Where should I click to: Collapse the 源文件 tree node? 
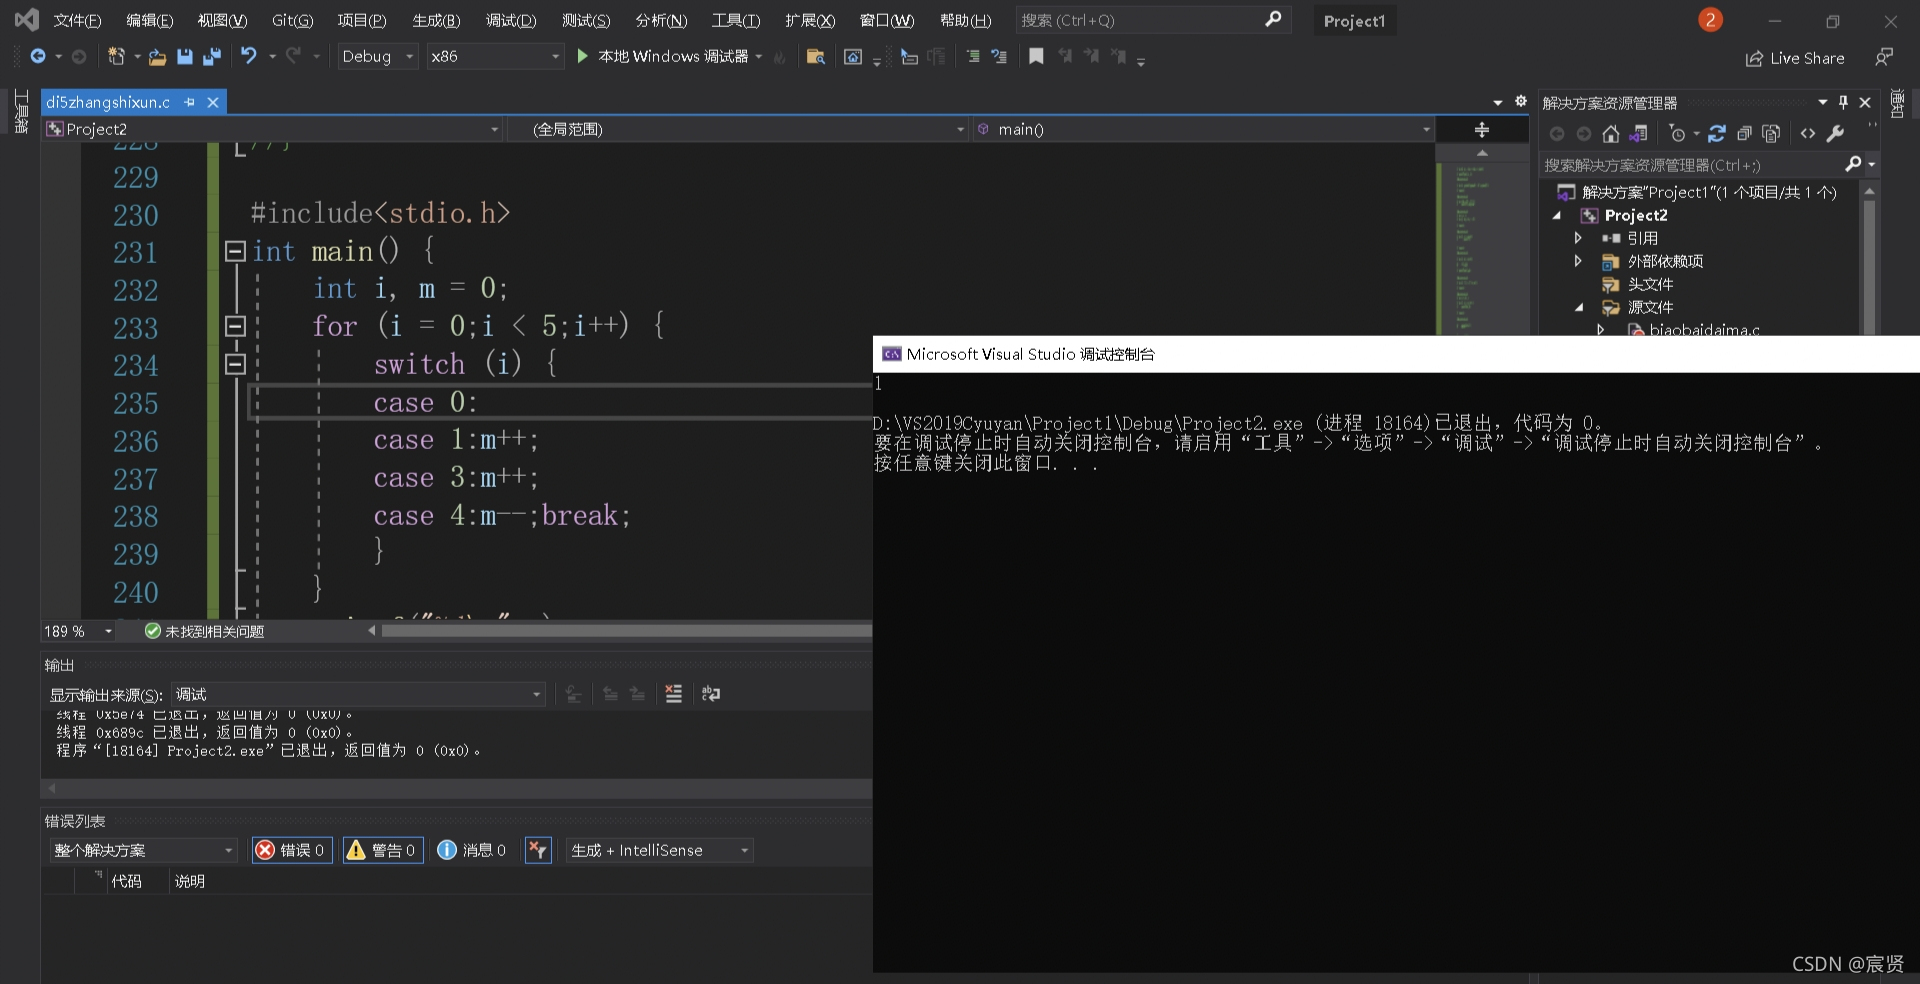[x=1578, y=307]
